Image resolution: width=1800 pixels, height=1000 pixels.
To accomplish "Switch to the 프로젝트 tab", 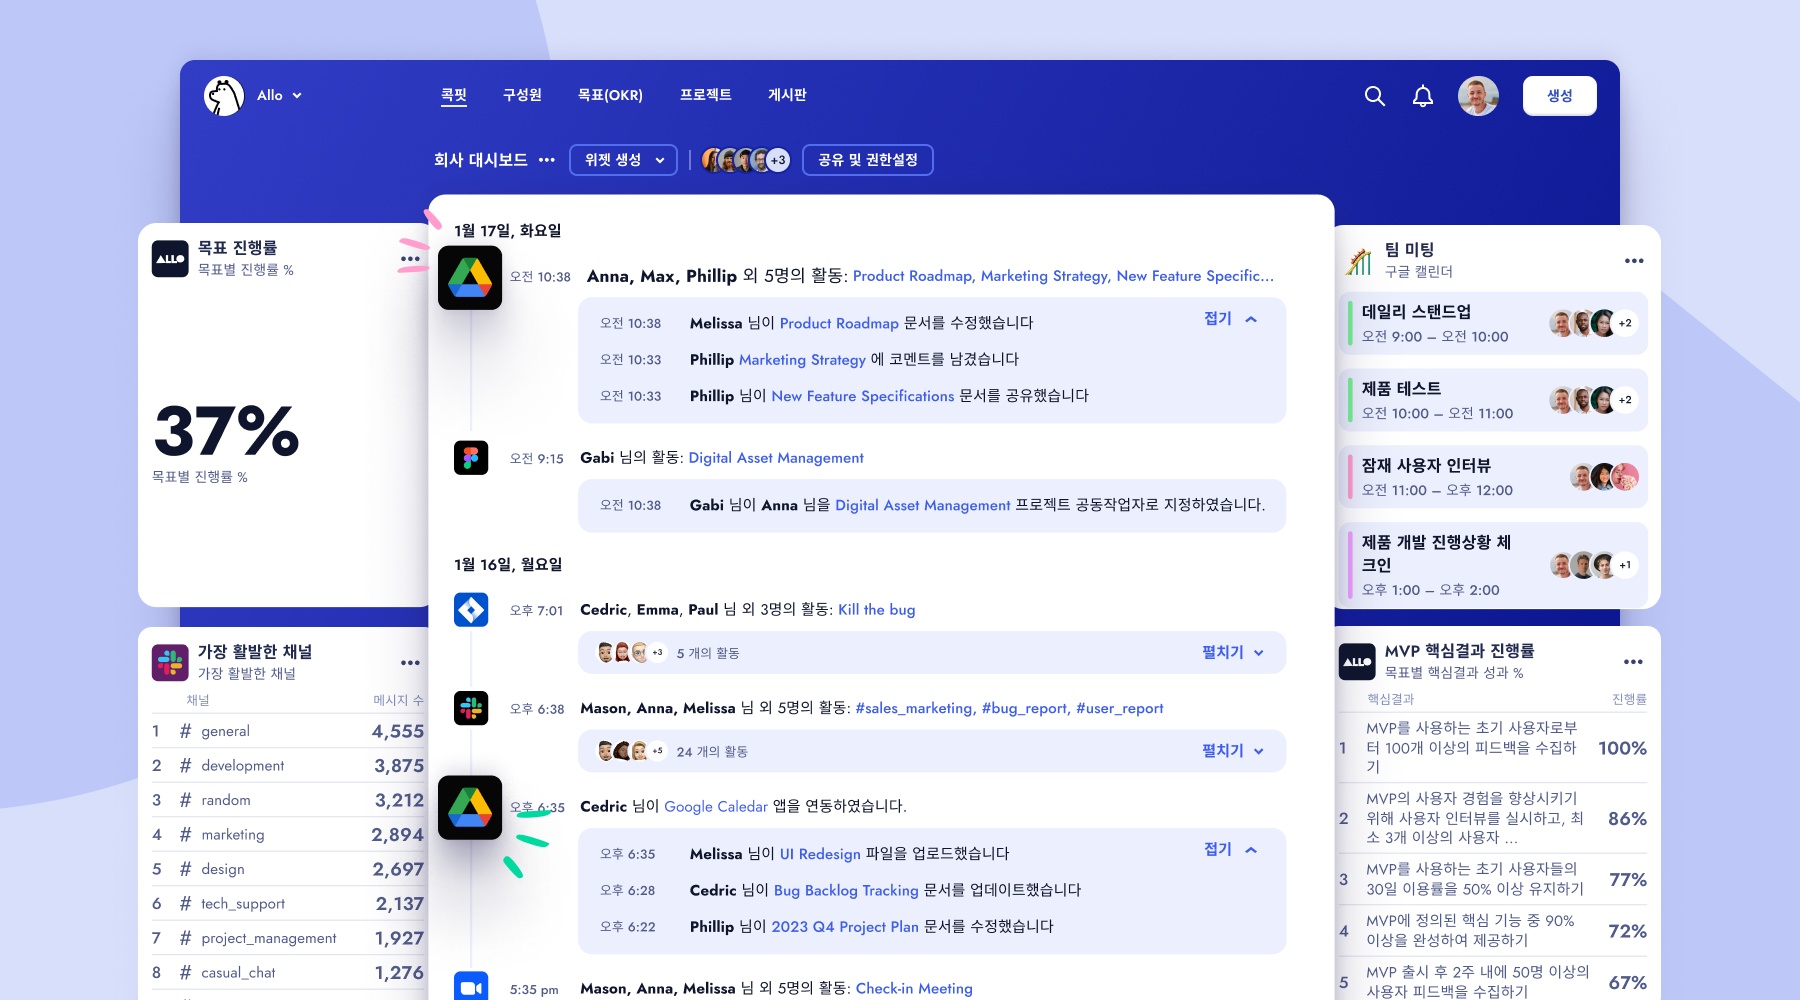I will click(x=706, y=95).
